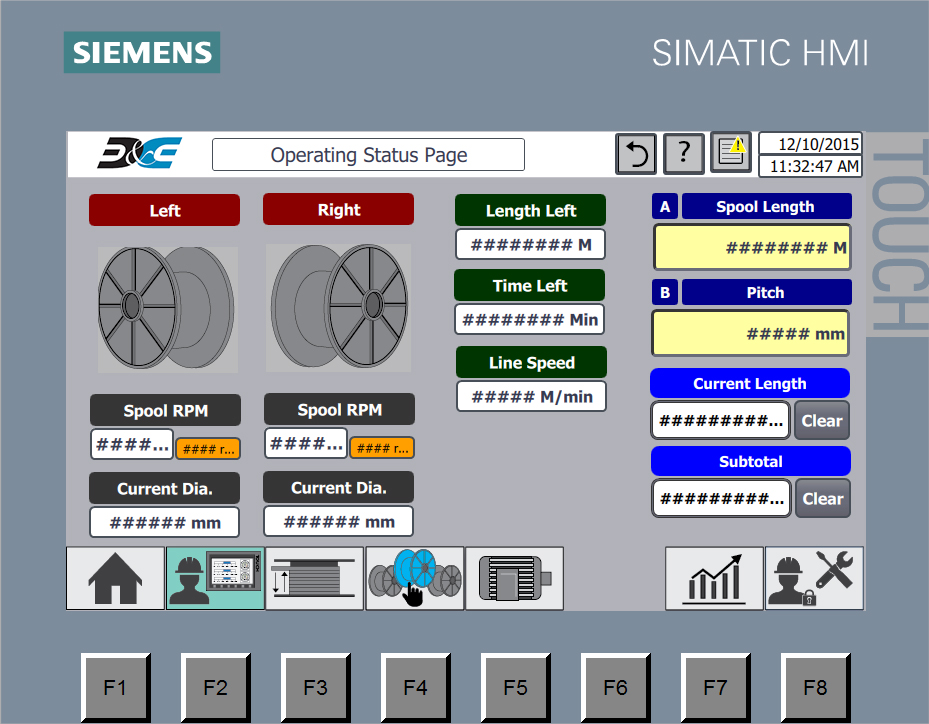Click the Subtotal value field

tap(721, 499)
